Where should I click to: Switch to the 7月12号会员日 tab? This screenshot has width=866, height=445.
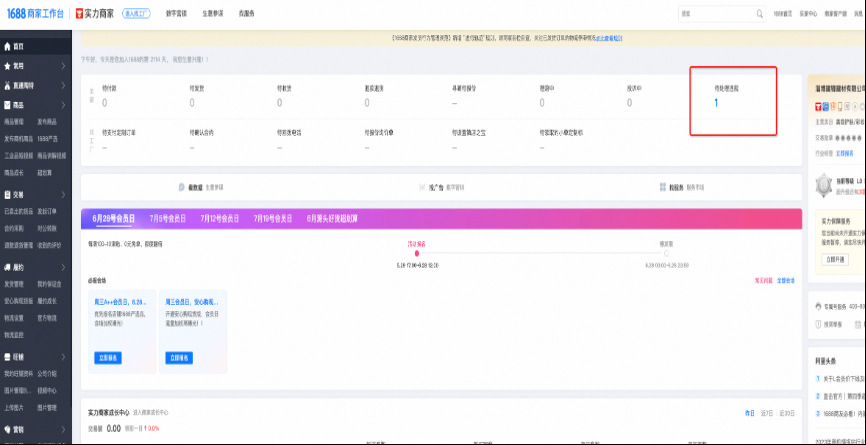[221, 217]
